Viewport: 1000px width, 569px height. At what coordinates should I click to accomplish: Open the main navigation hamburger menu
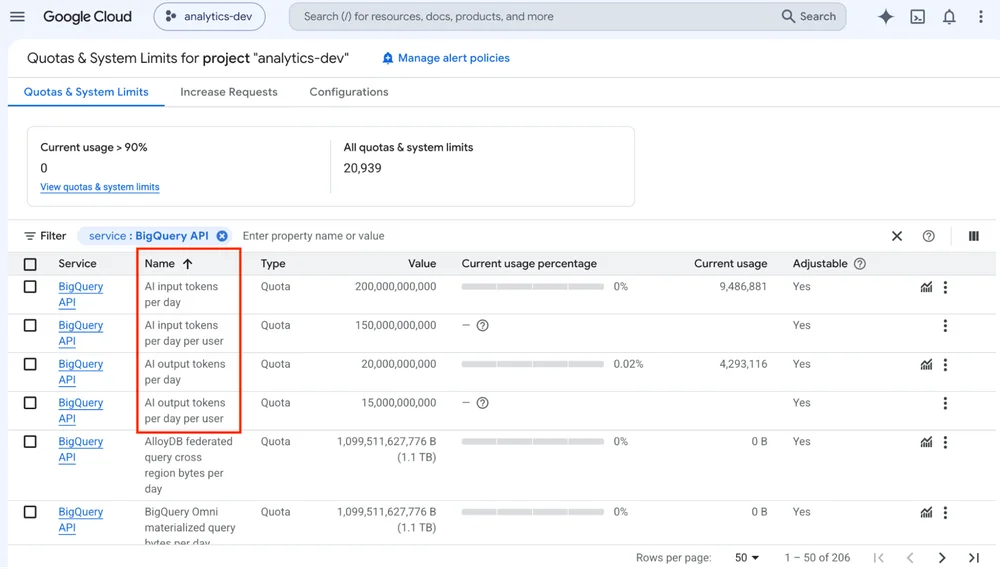click(17, 17)
